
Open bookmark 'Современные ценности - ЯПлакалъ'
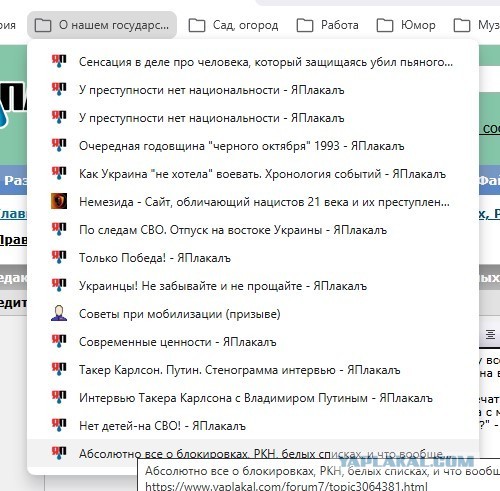(253, 342)
